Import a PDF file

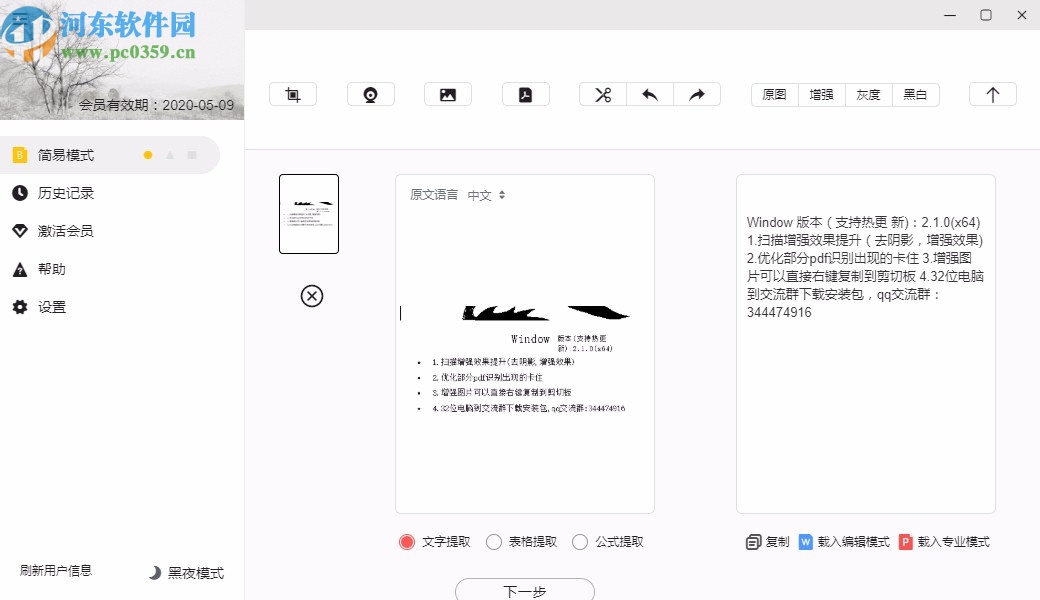tap(526, 93)
